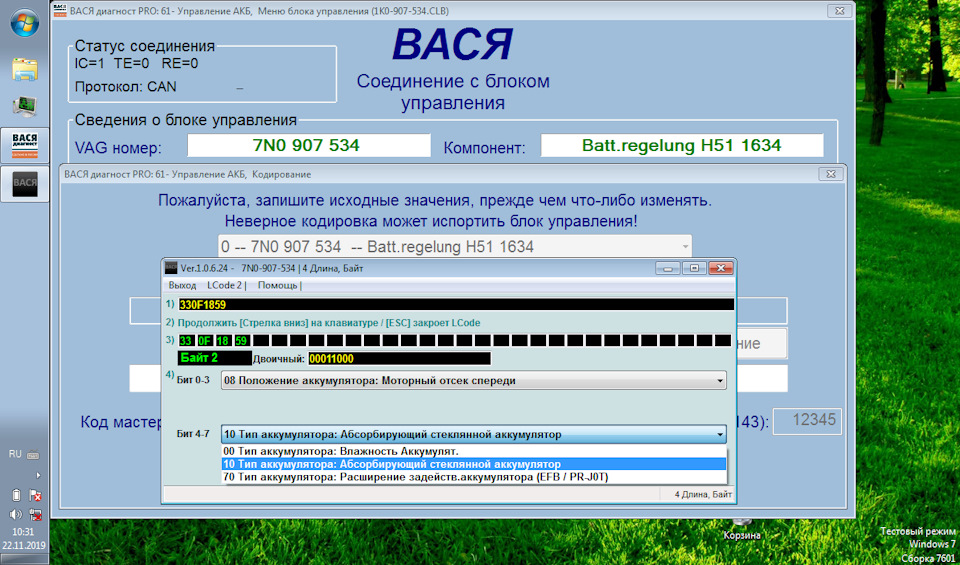Click the battery tray icon
960x565 pixels.
click(17, 495)
